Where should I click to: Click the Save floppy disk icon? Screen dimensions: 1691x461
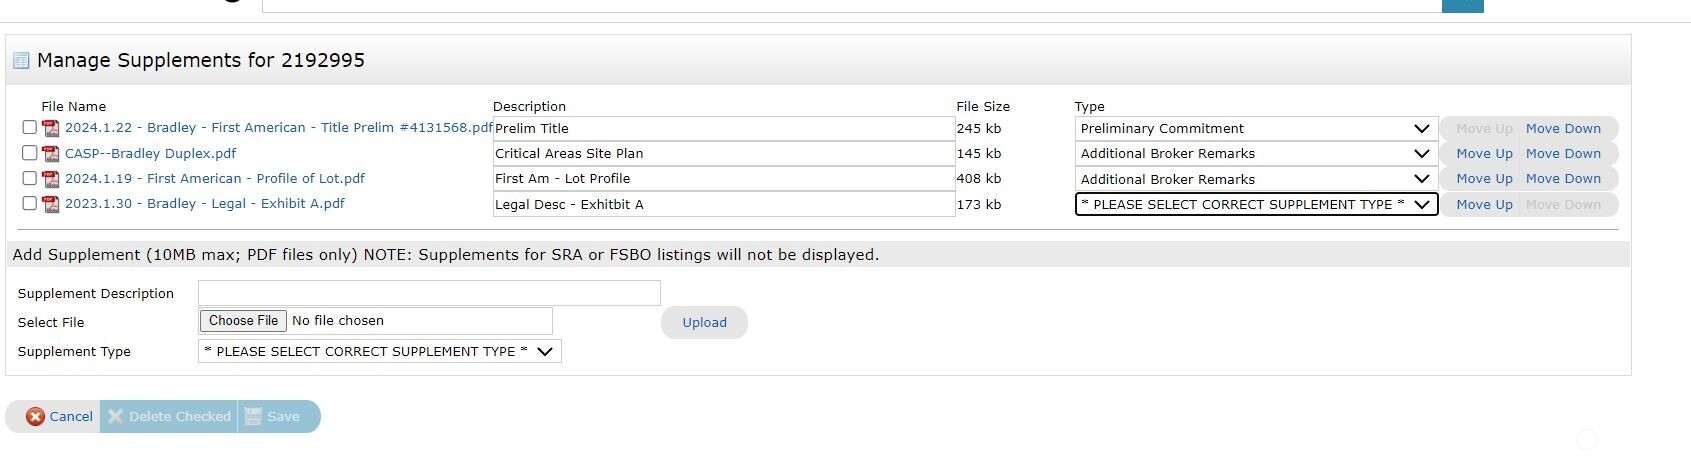253,417
